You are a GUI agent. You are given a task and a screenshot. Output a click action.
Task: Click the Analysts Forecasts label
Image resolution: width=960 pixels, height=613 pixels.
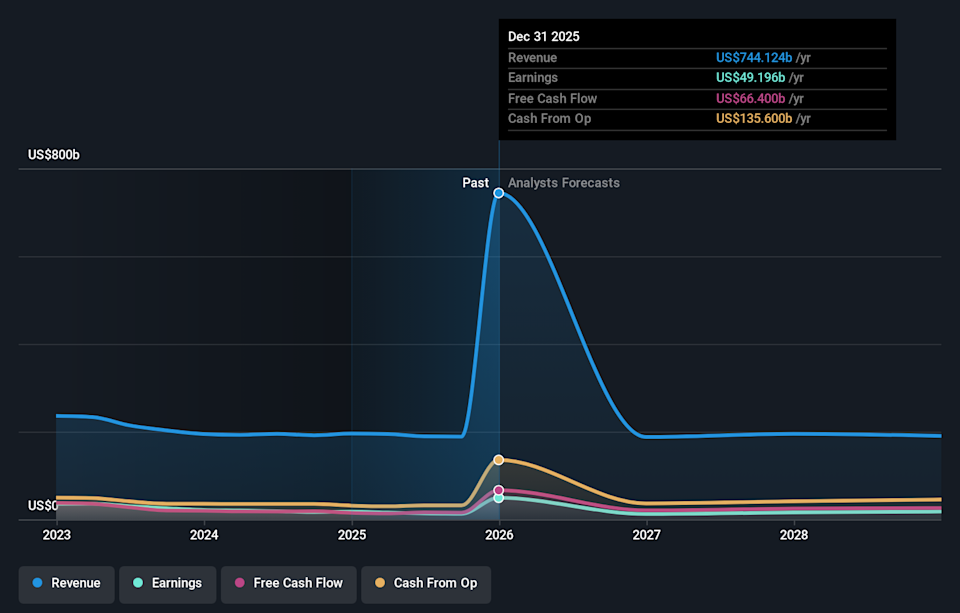(563, 183)
